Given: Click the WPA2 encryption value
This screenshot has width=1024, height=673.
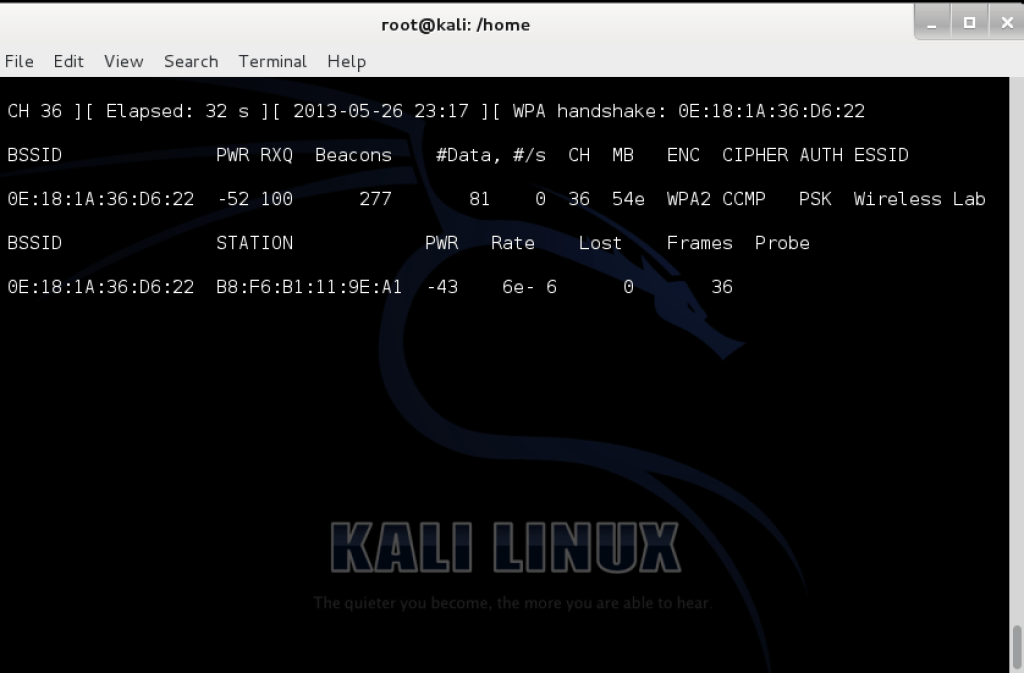Looking at the screenshot, I should [688, 199].
